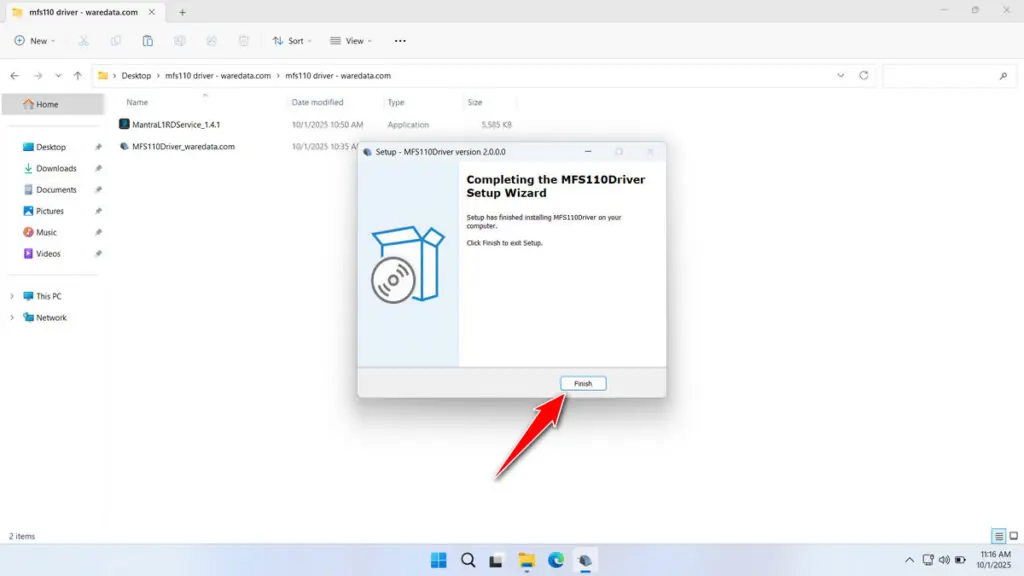The width and height of the screenshot is (1024, 576).
Task: Click the Delete icon on the toolbar
Action: coord(243,41)
